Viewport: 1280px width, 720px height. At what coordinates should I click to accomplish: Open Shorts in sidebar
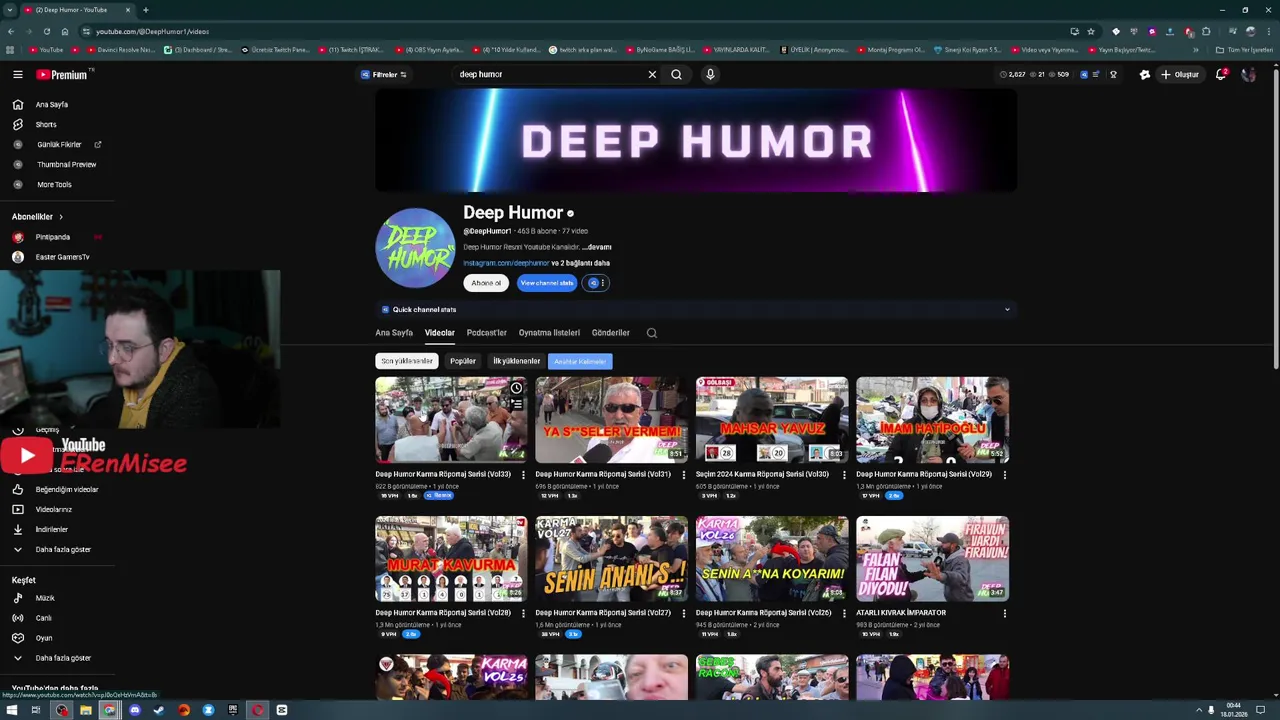tap(46, 124)
